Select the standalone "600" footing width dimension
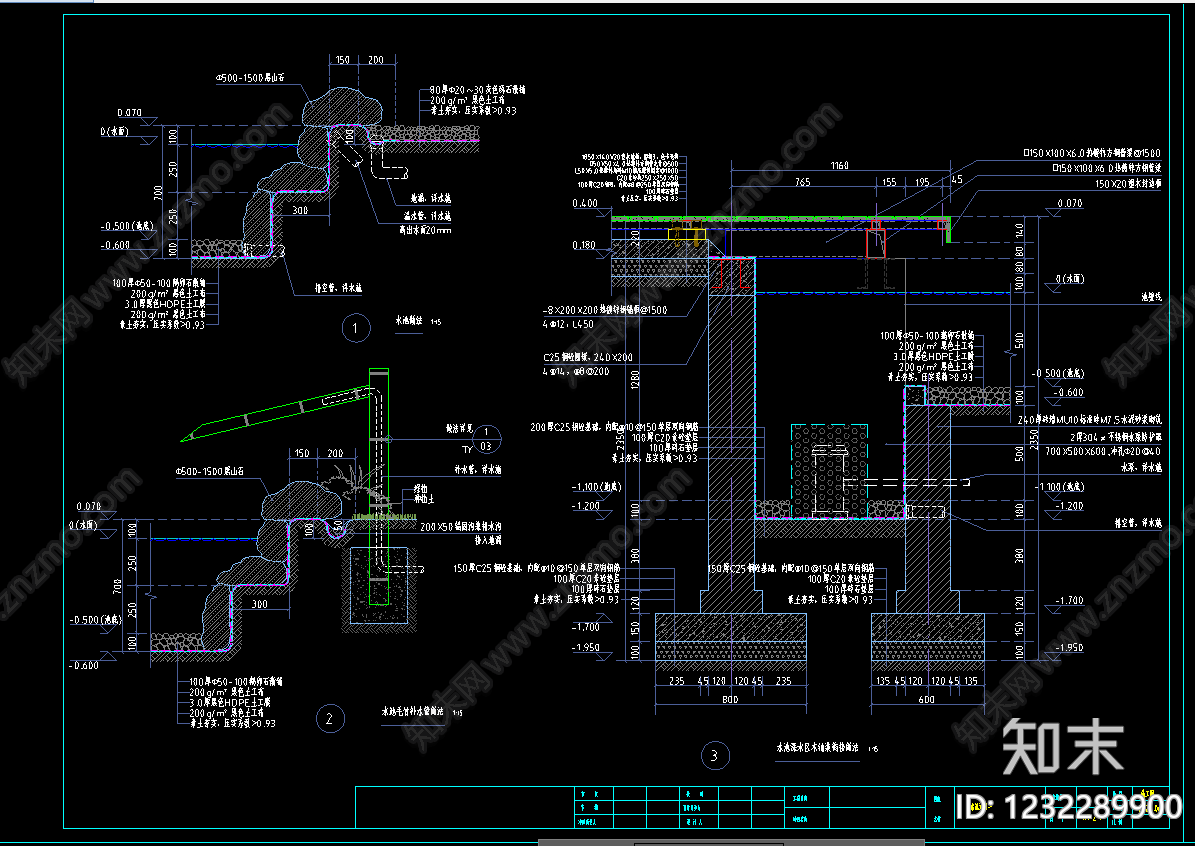The width and height of the screenshot is (1195, 846). pos(926,700)
